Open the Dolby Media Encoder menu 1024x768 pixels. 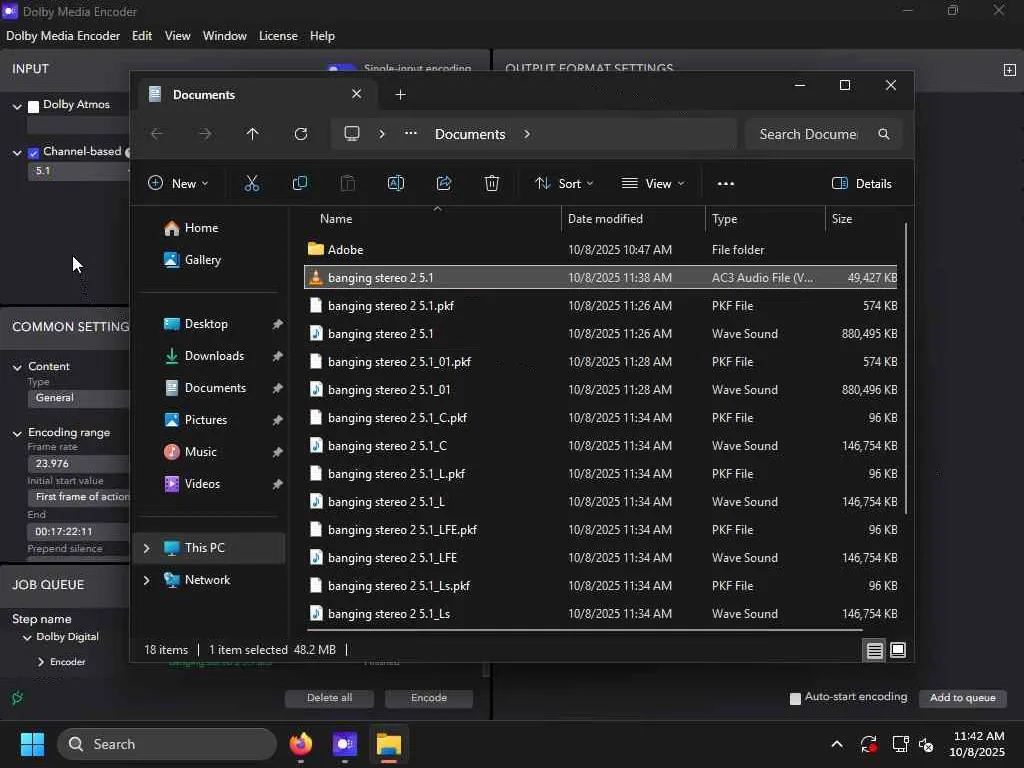[63, 36]
